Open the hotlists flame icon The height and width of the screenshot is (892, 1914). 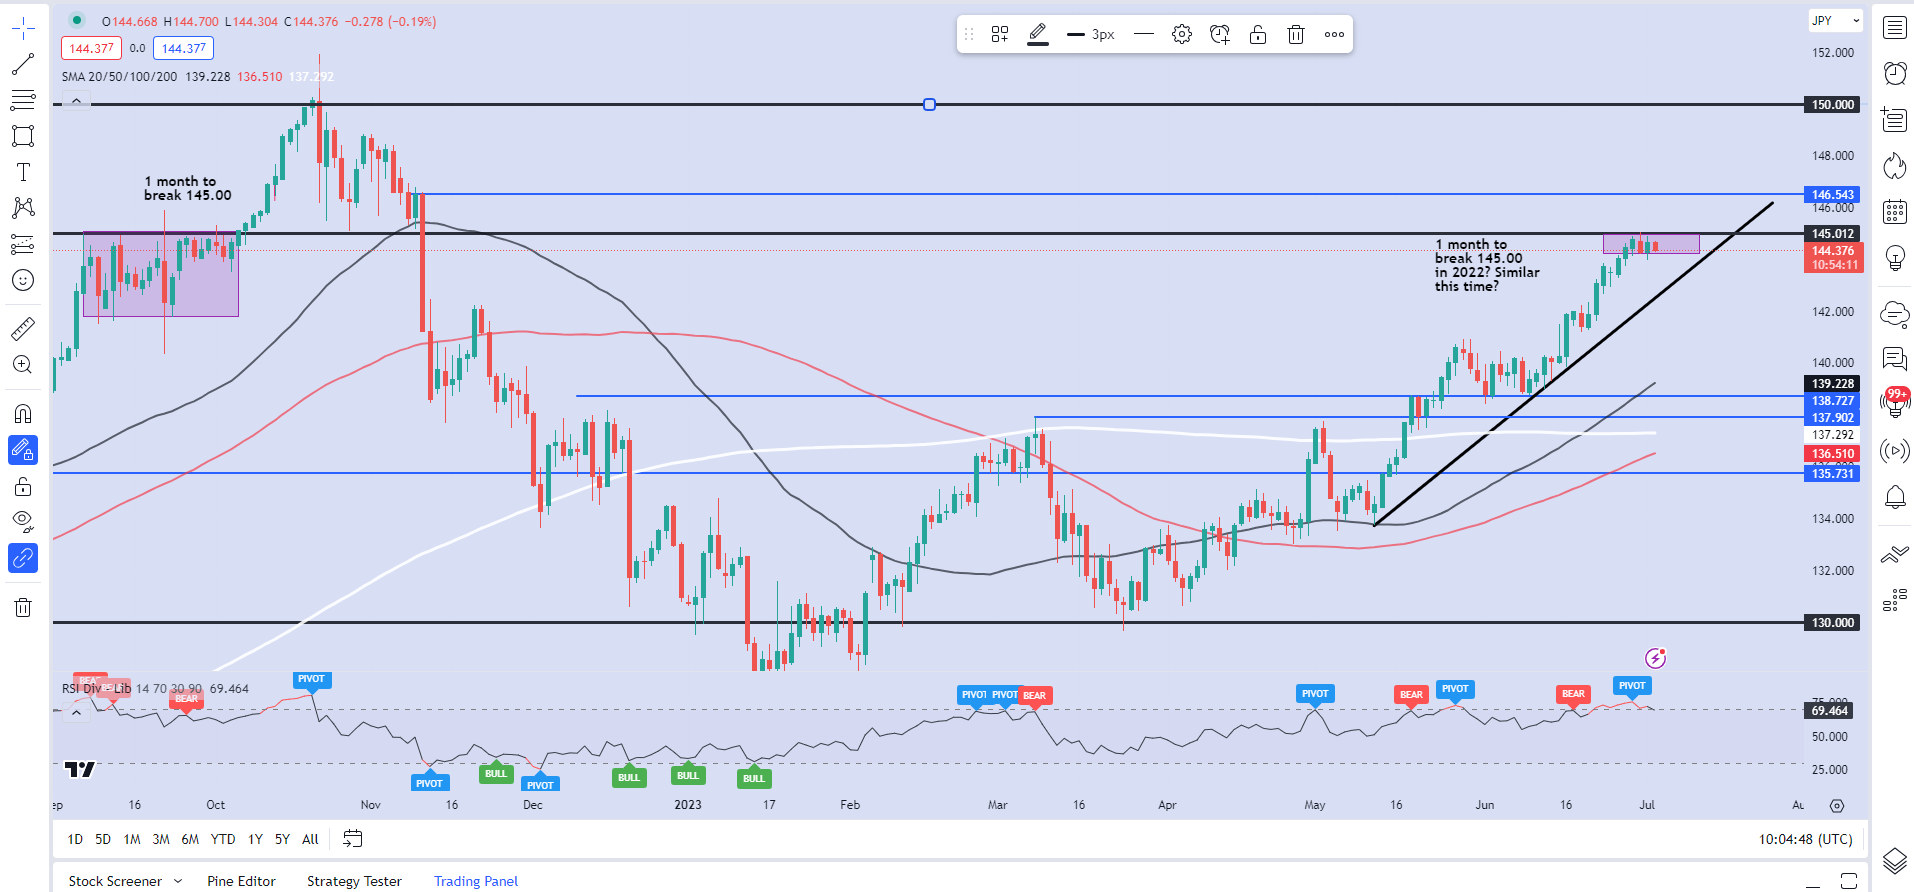coord(1895,165)
